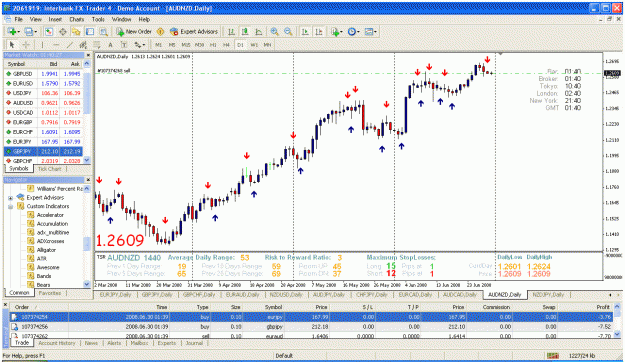
Task: Switch timeframe to M1
Action: [x=158, y=45]
